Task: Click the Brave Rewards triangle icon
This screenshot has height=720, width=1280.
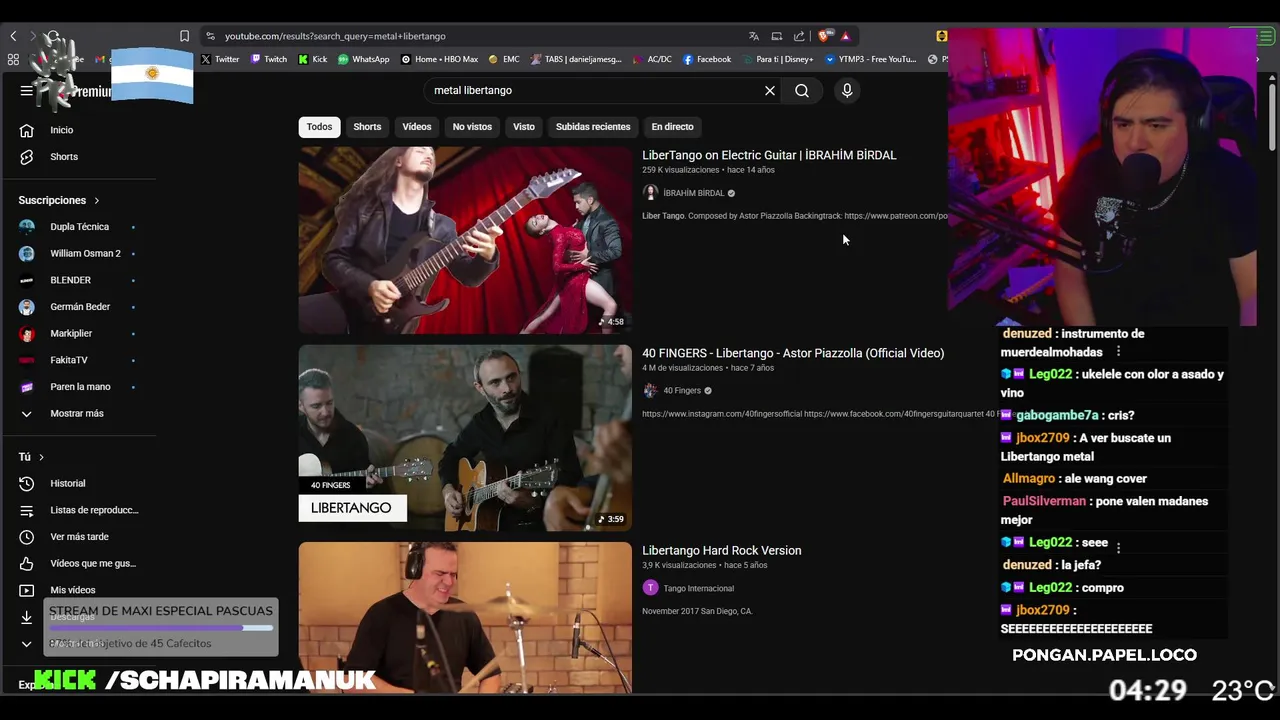Action: coord(845,36)
